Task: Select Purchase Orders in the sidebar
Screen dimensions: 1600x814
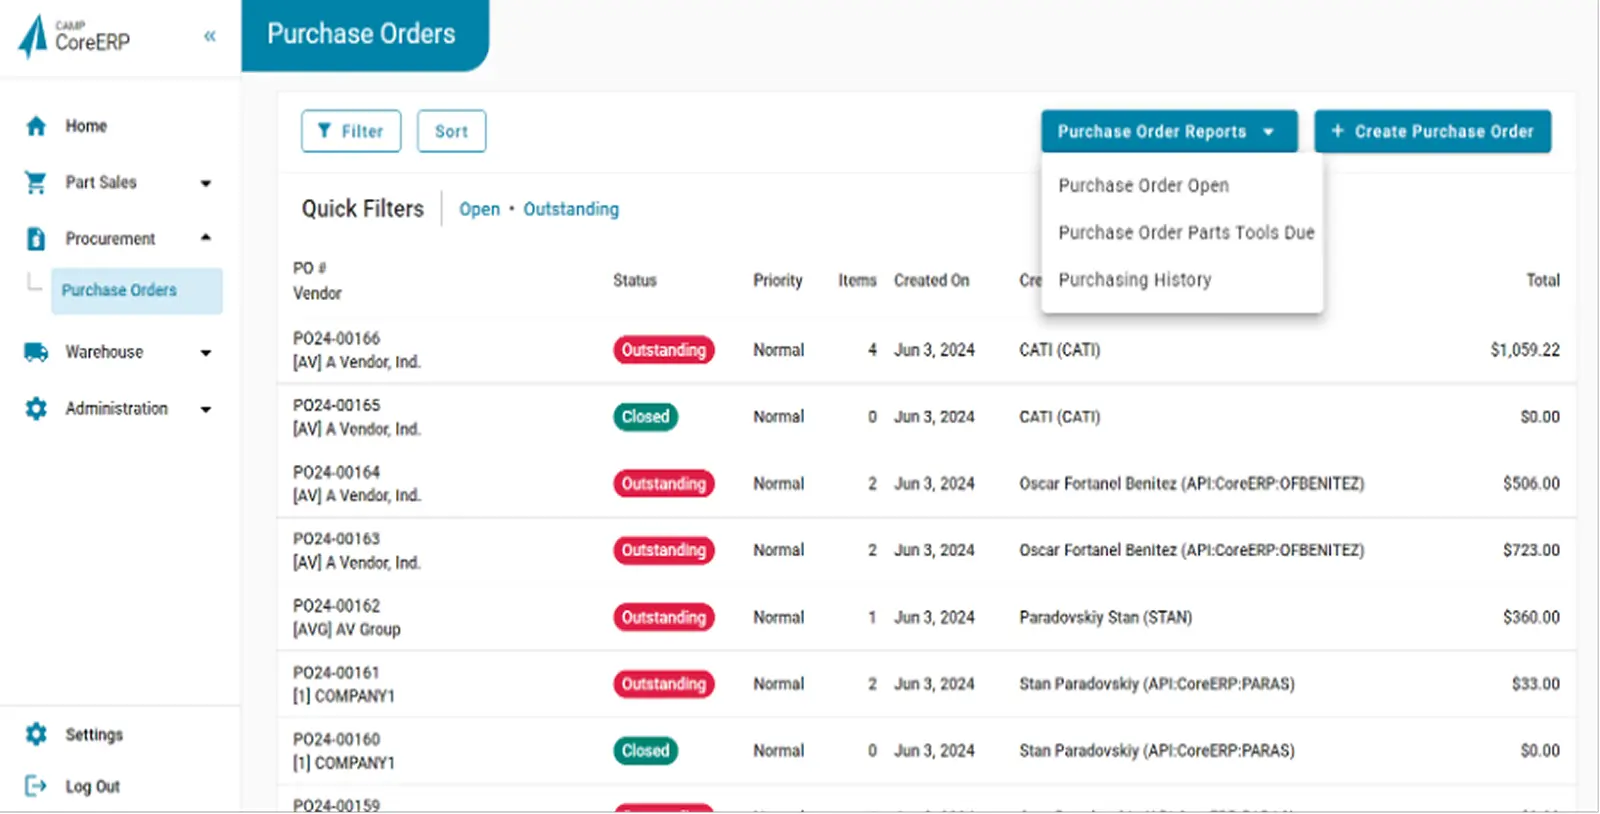Action: (x=137, y=291)
